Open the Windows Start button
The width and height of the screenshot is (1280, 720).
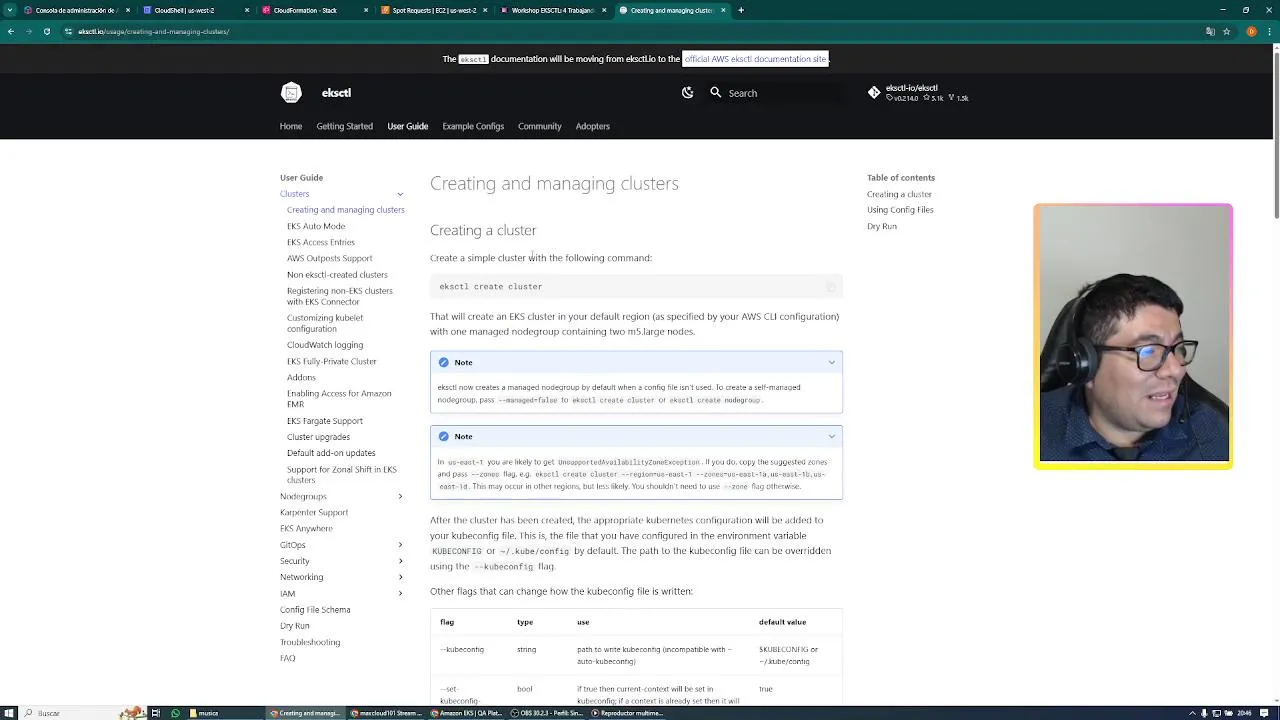pyautogui.click(x=9, y=713)
